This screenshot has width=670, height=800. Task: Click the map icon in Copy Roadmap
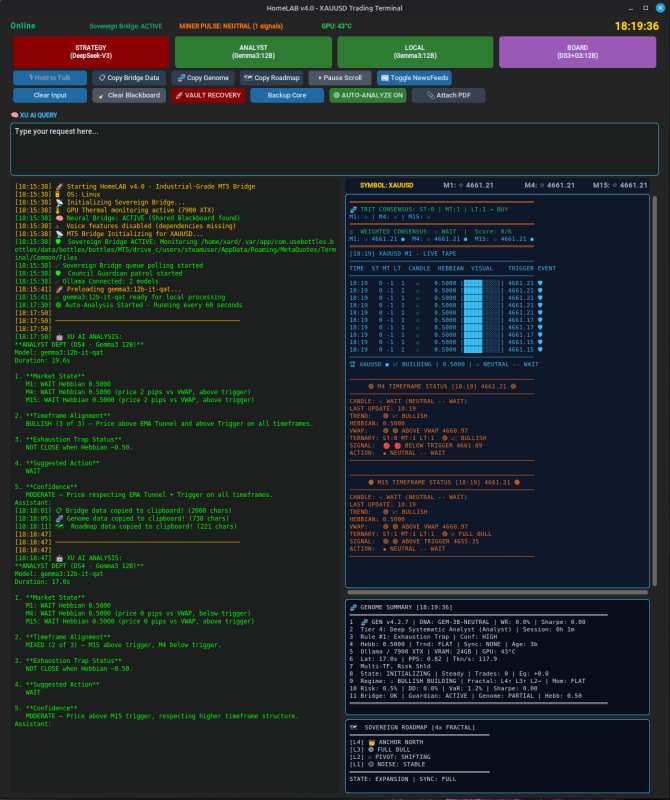point(248,78)
